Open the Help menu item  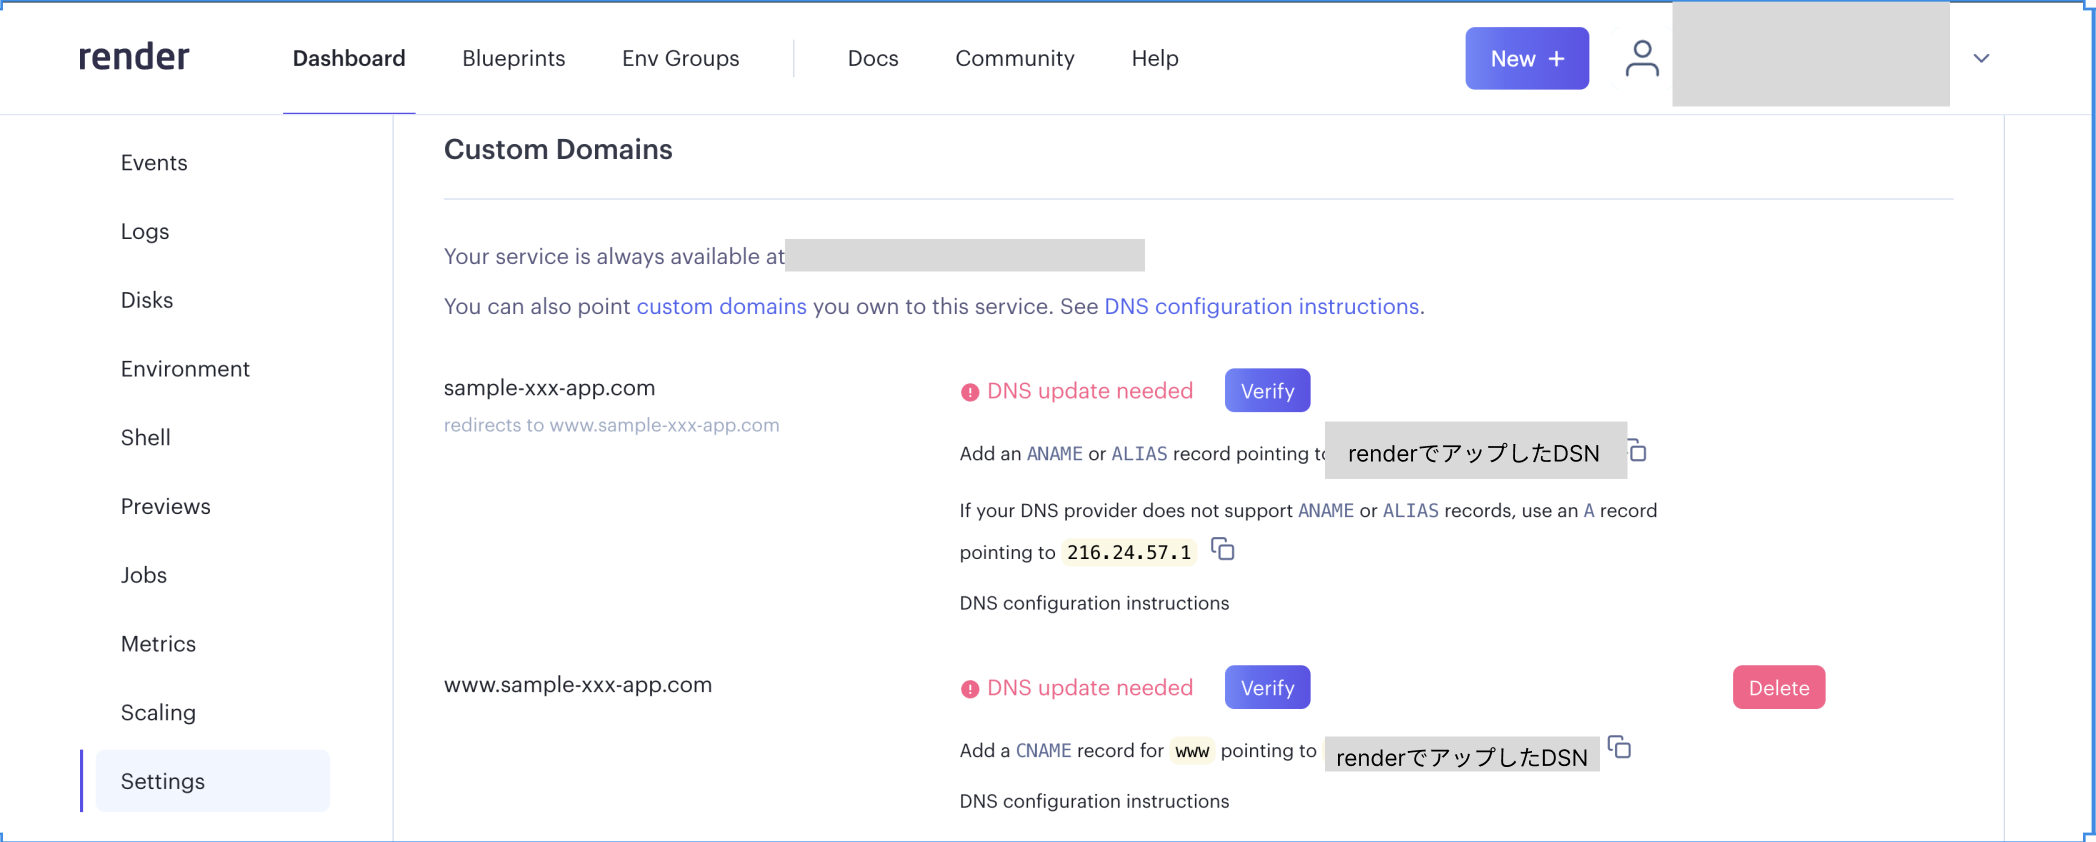click(1155, 58)
